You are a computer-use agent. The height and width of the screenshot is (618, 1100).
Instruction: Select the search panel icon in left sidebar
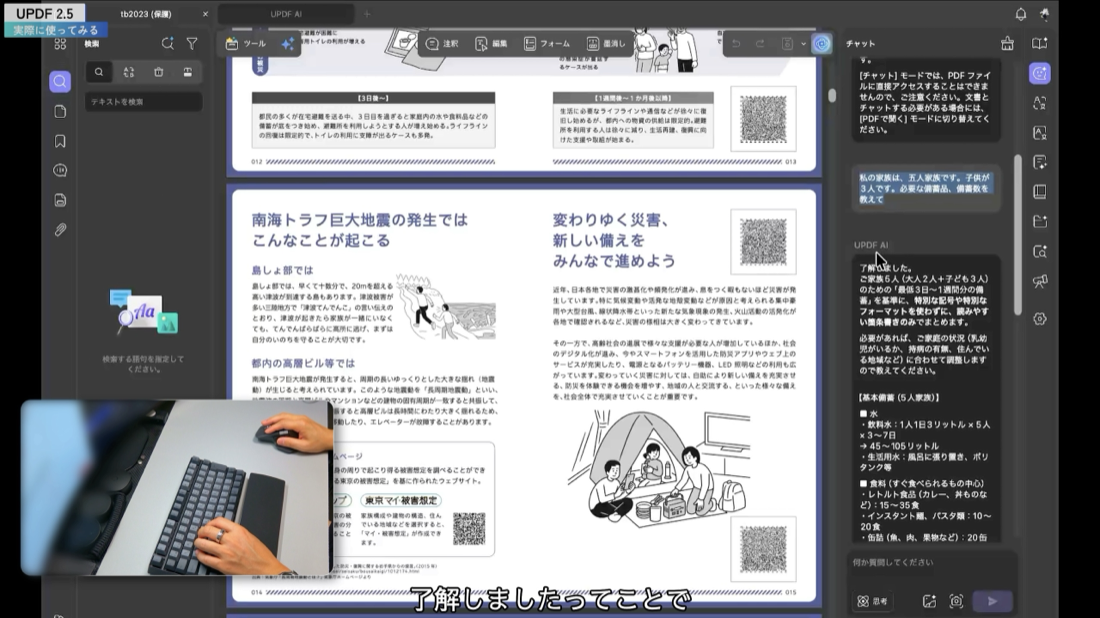tap(60, 81)
